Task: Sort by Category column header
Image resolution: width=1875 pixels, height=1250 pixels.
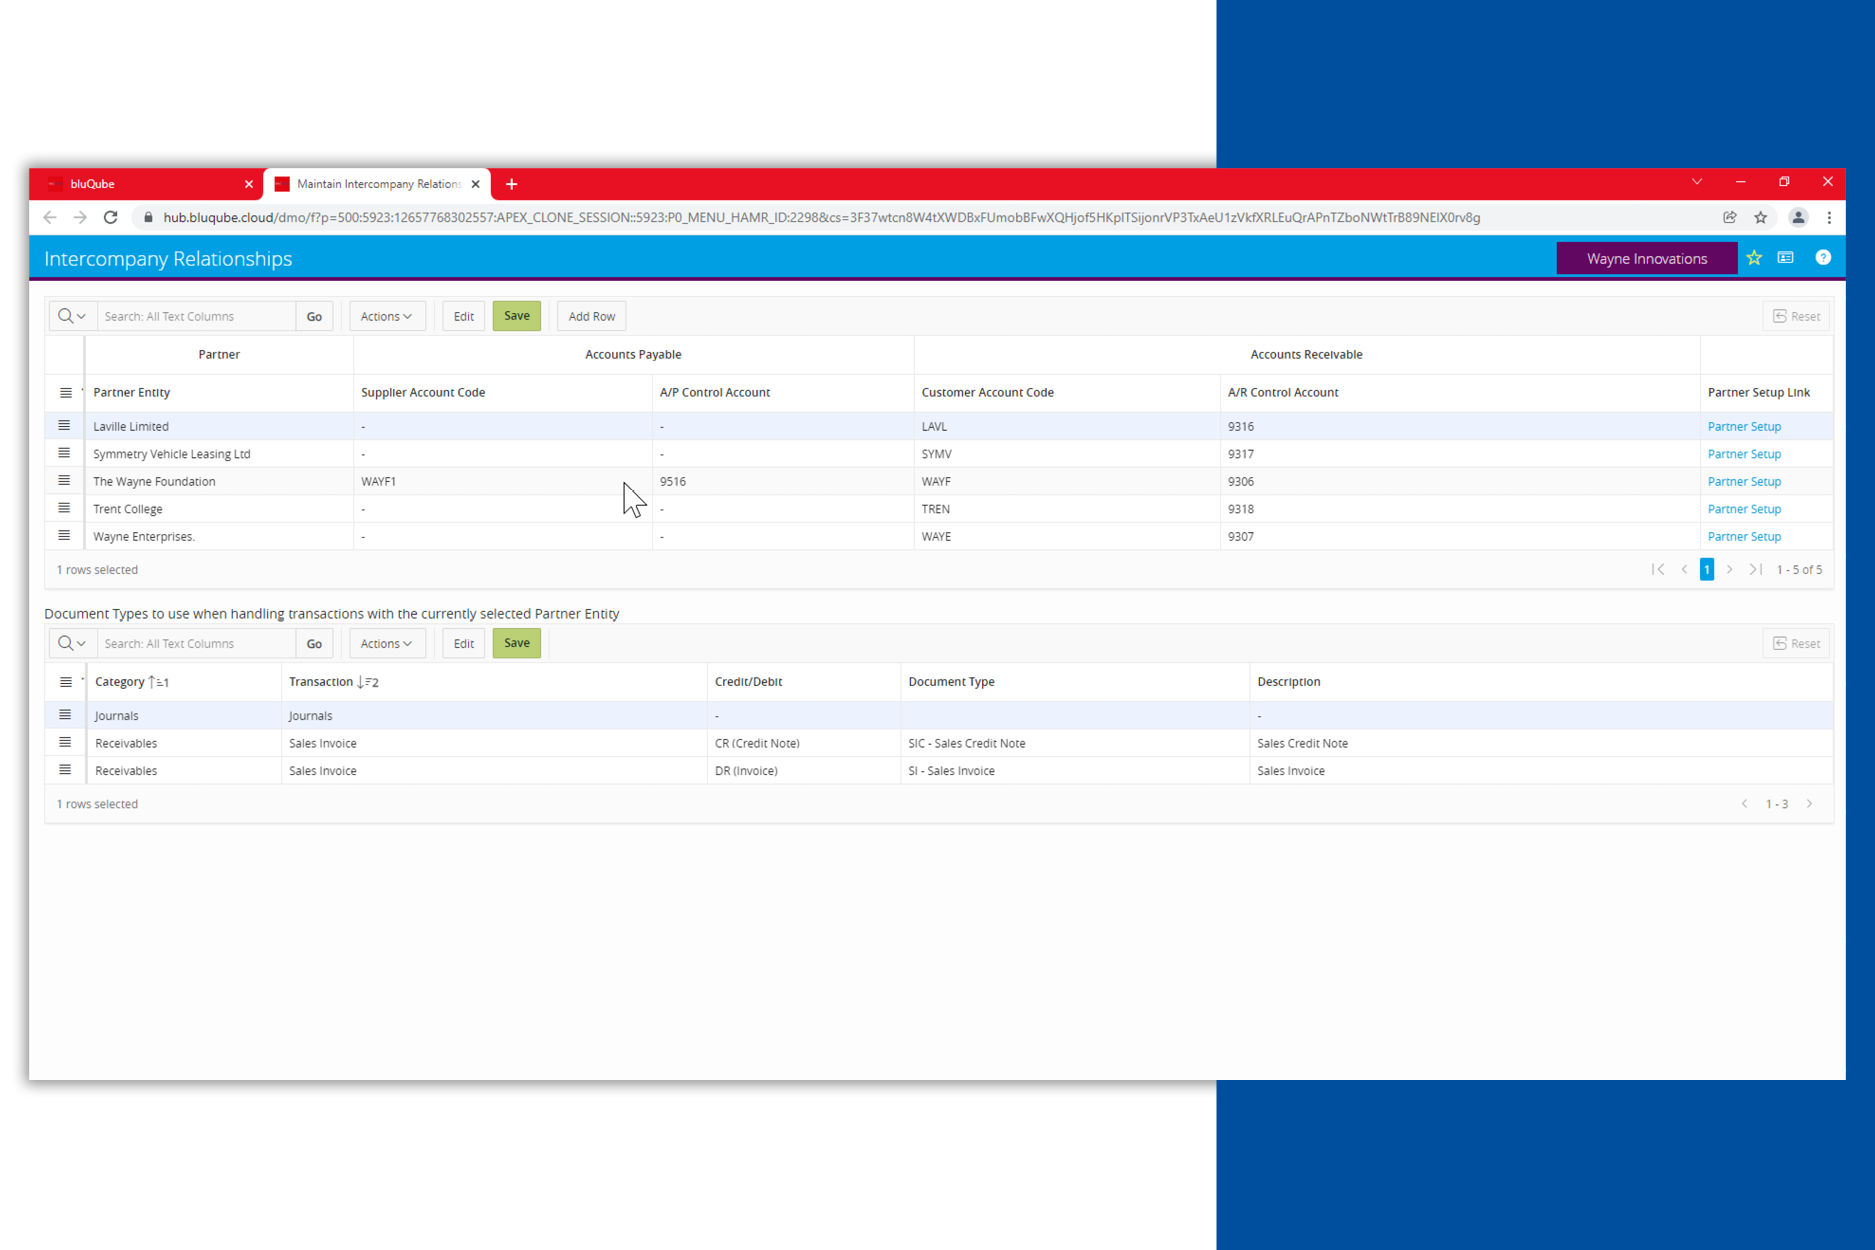Action: [120, 682]
